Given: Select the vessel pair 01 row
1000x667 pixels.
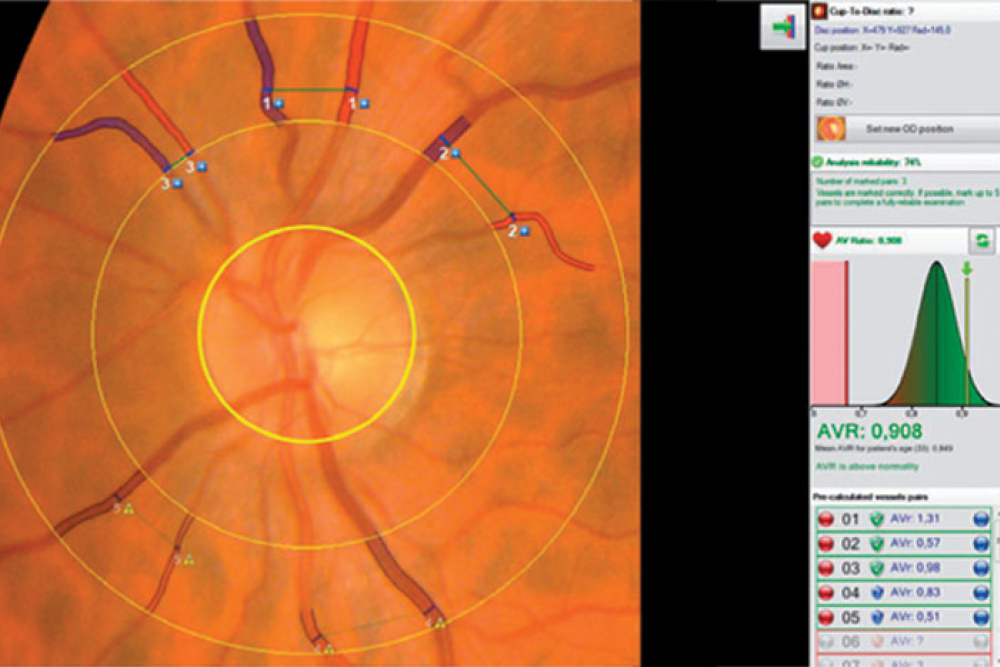Looking at the screenshot, I should [900, 518].
